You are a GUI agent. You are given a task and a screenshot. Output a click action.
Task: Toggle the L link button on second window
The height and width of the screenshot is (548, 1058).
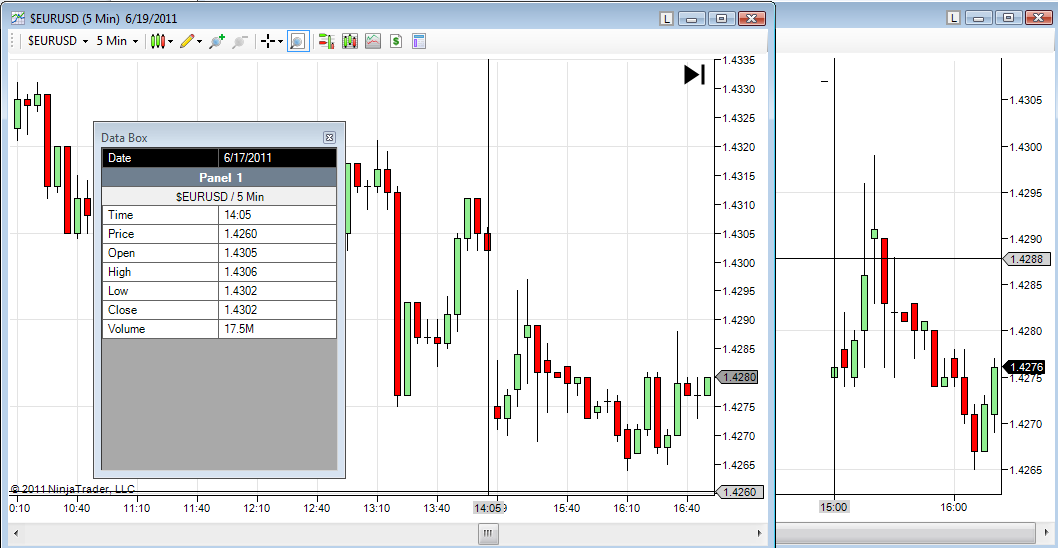[953, 18]
